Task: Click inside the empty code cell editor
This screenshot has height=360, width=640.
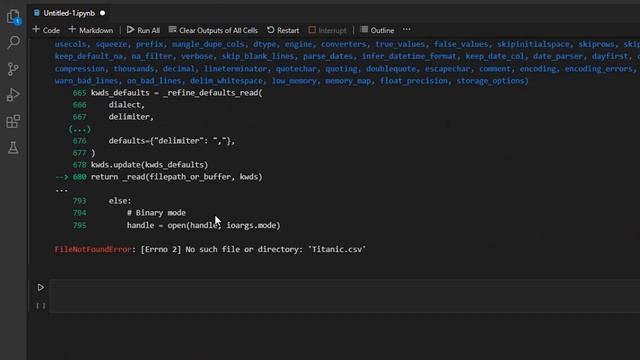Action: 344,296
